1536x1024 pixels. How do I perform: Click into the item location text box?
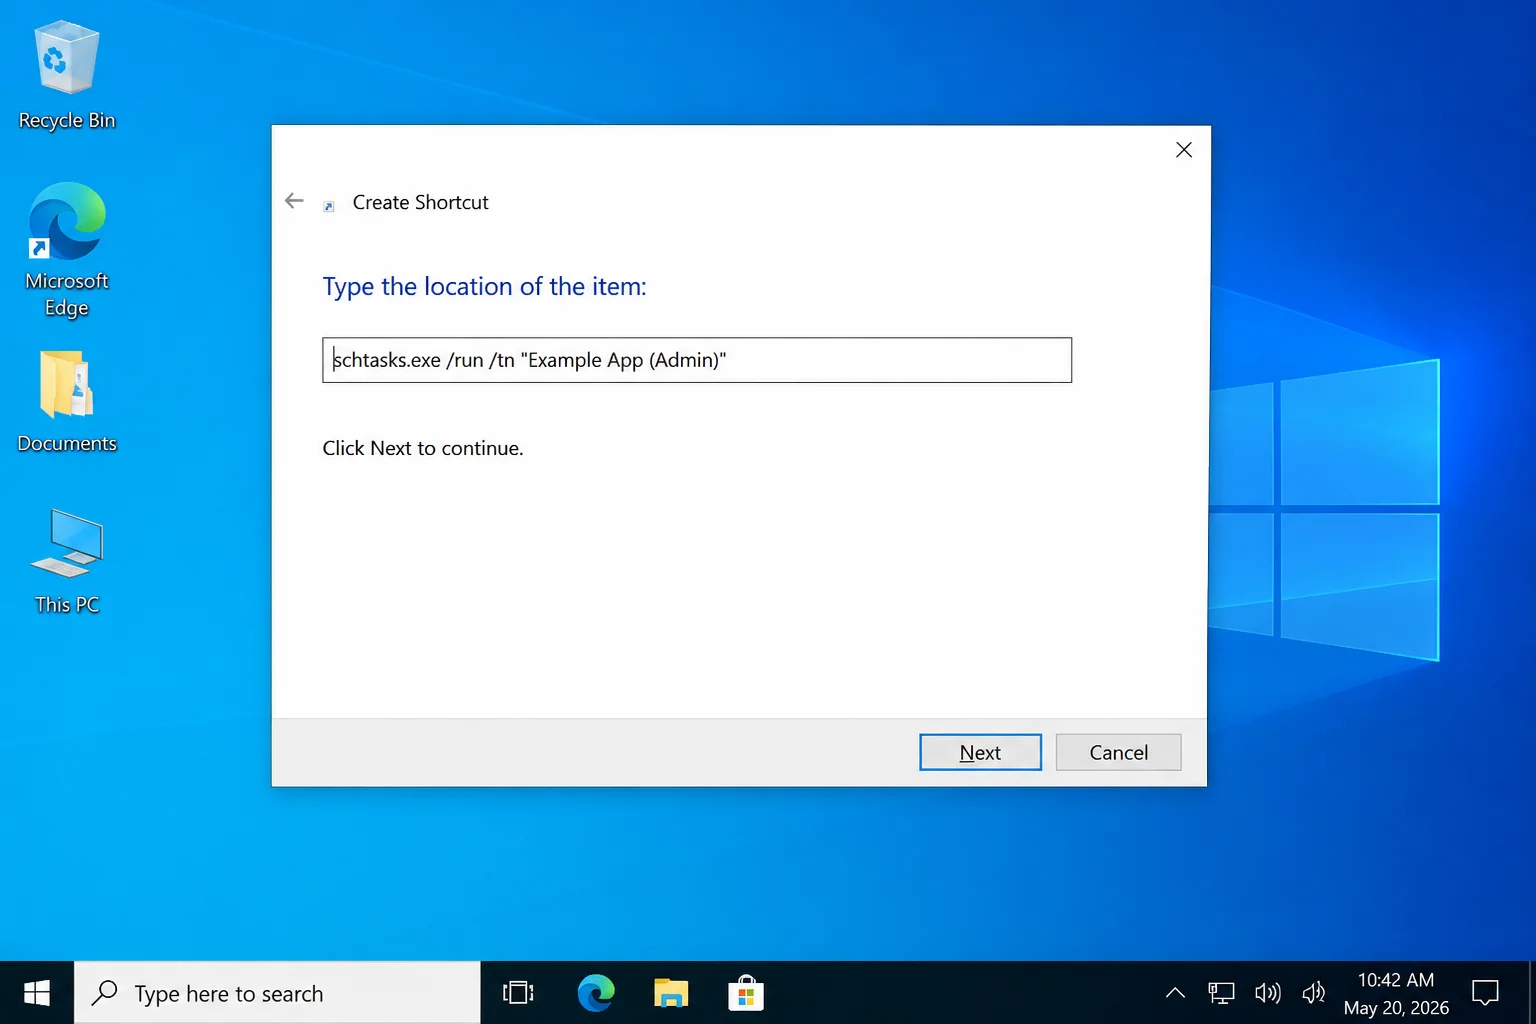pyautogui.click(x=697, y=360)
